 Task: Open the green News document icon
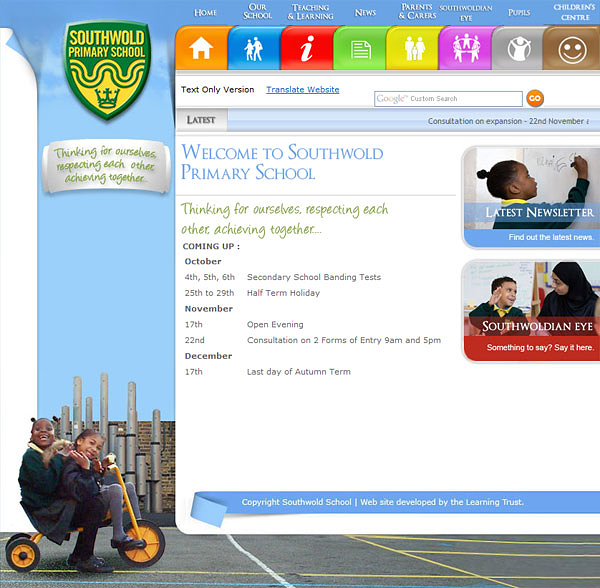click(360, 48)
